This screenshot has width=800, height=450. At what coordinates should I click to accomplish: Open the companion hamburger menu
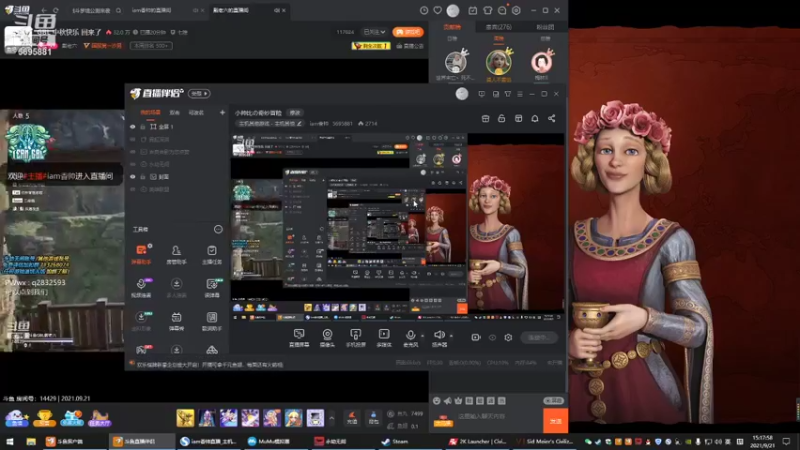click(x=520, y=94)
